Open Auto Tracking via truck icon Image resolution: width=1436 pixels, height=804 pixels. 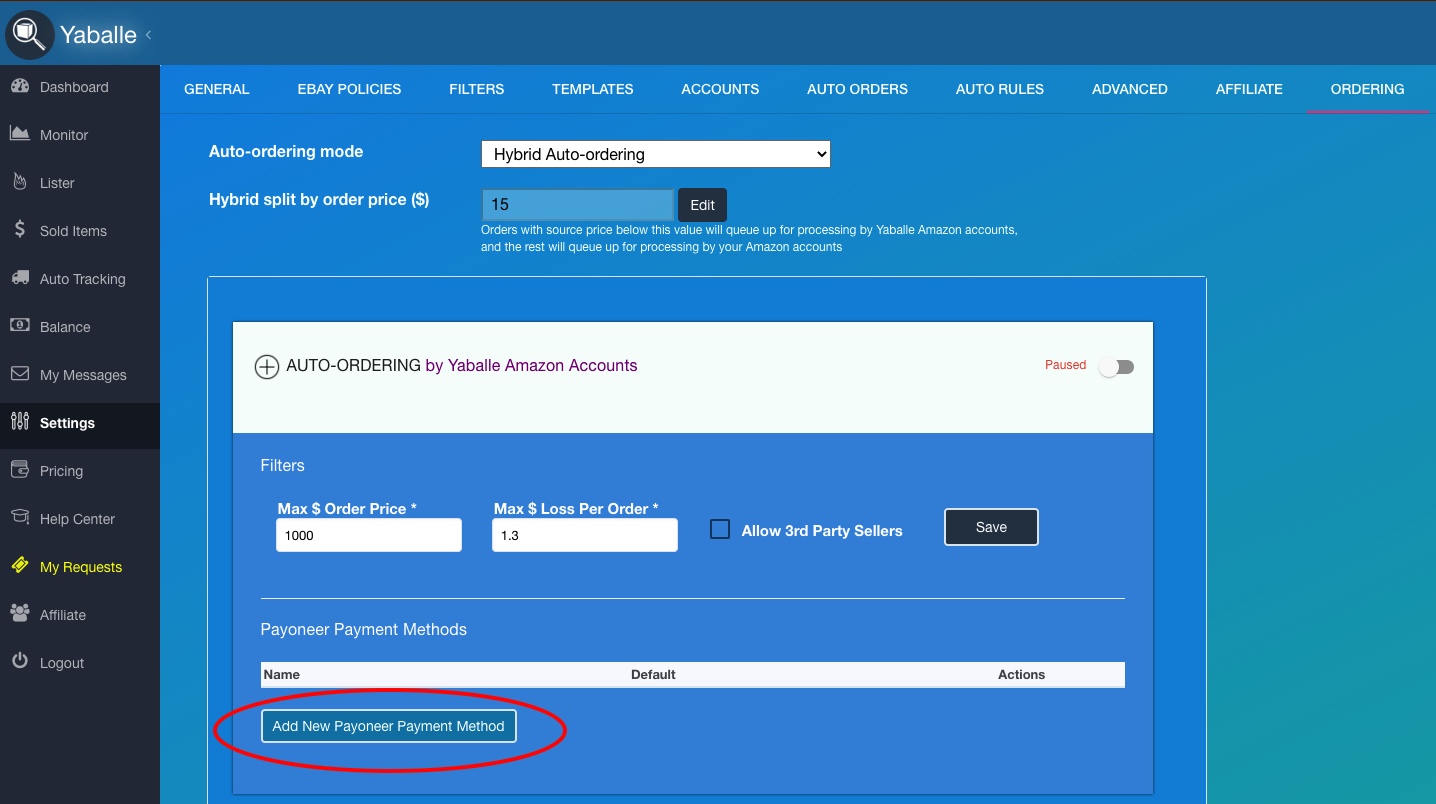click(20, 278)
